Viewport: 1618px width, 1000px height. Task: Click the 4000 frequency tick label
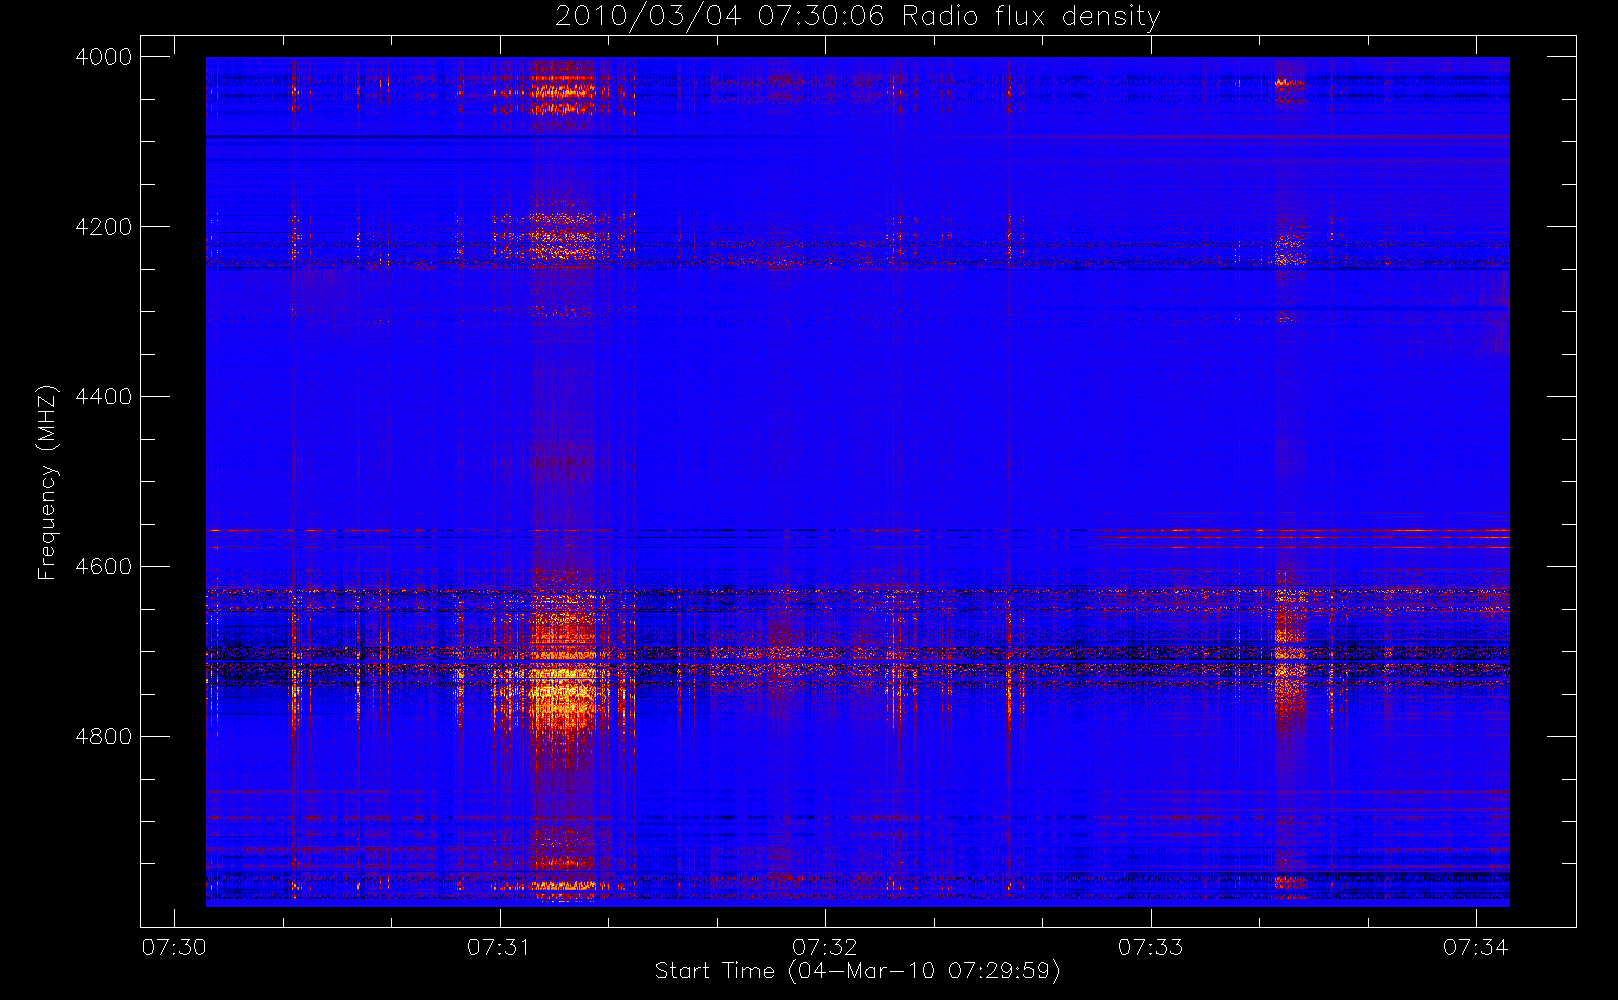pos(104,57)
